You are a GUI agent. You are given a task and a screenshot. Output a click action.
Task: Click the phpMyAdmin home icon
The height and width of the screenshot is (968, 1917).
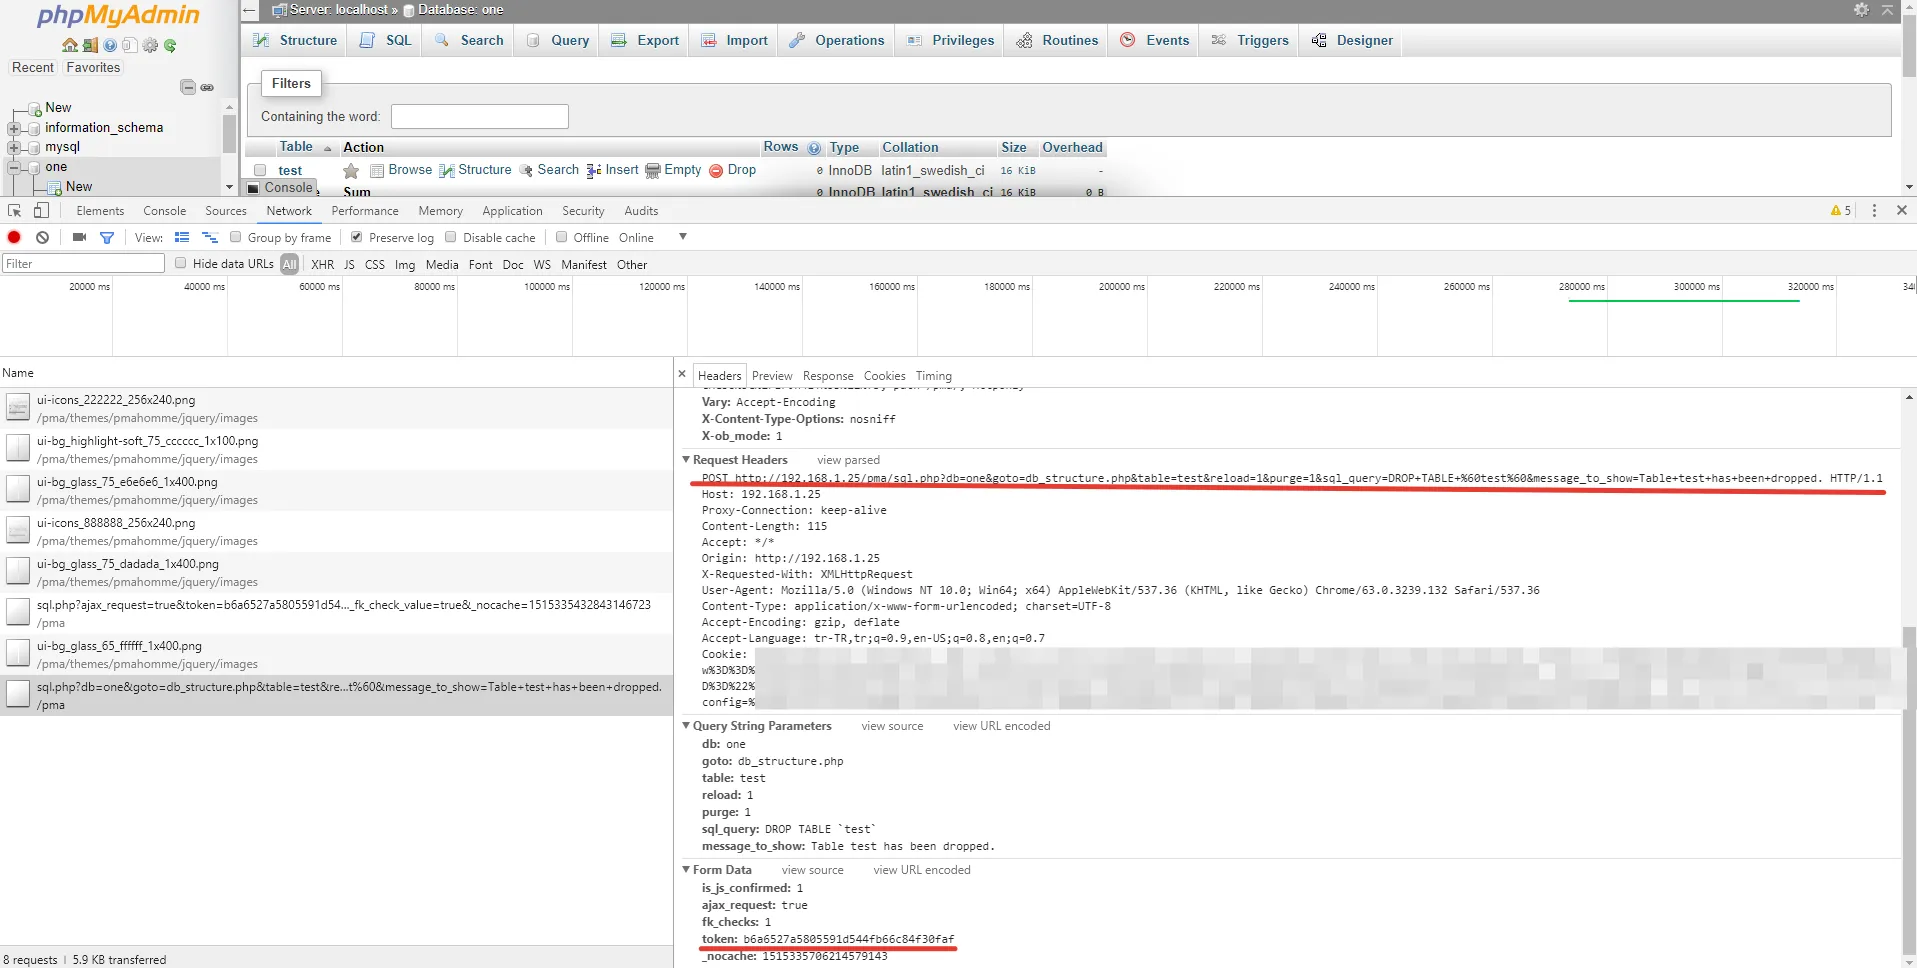69,45
